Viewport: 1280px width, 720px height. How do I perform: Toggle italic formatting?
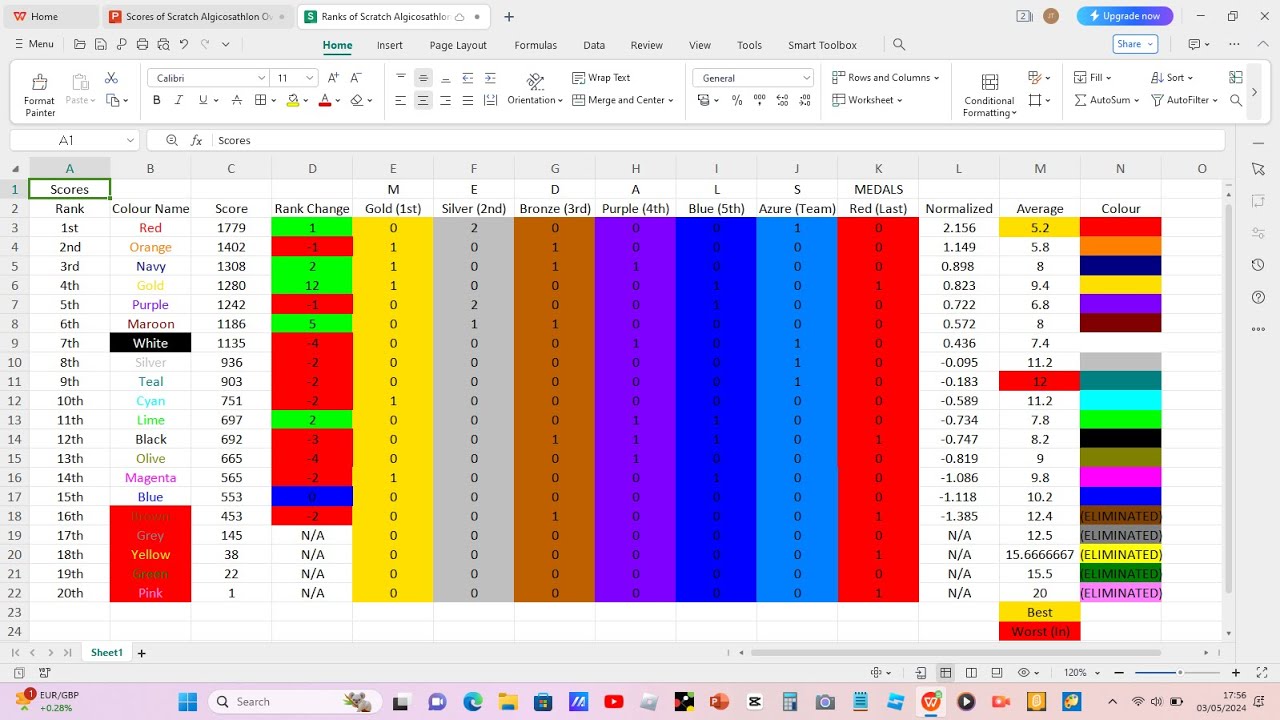[x=179, y=100]
